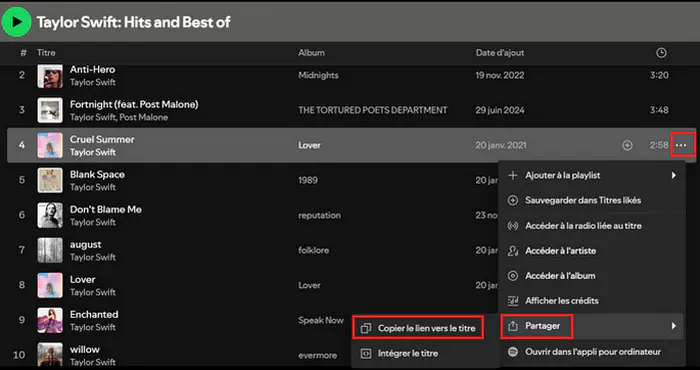Open Anti-Hero album cover thumbnail
Viewport: 700px width, 370px height.
point(50,76)
